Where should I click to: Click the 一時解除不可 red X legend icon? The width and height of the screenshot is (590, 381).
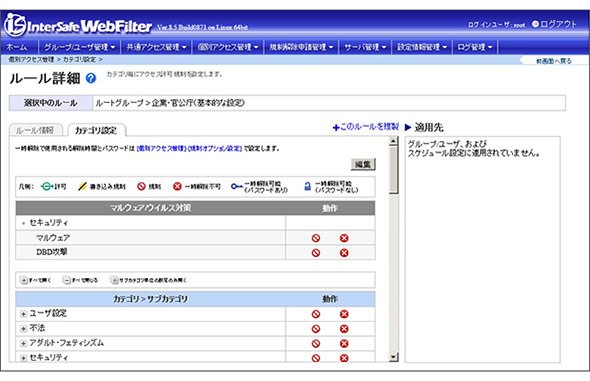177,186
